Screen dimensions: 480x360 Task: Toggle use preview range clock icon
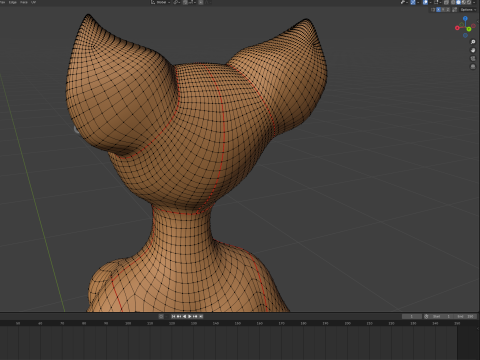click(426, 316)
